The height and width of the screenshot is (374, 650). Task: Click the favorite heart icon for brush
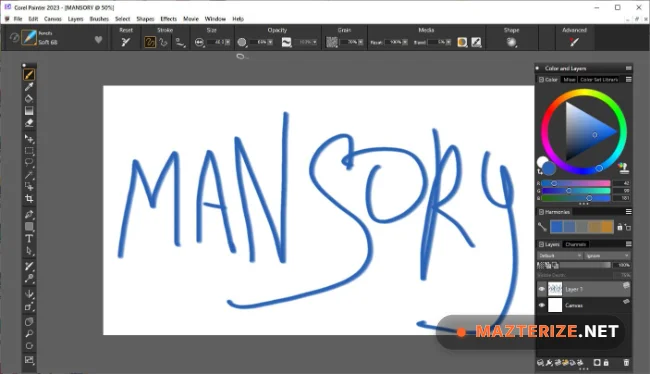[x=98, y=40]
